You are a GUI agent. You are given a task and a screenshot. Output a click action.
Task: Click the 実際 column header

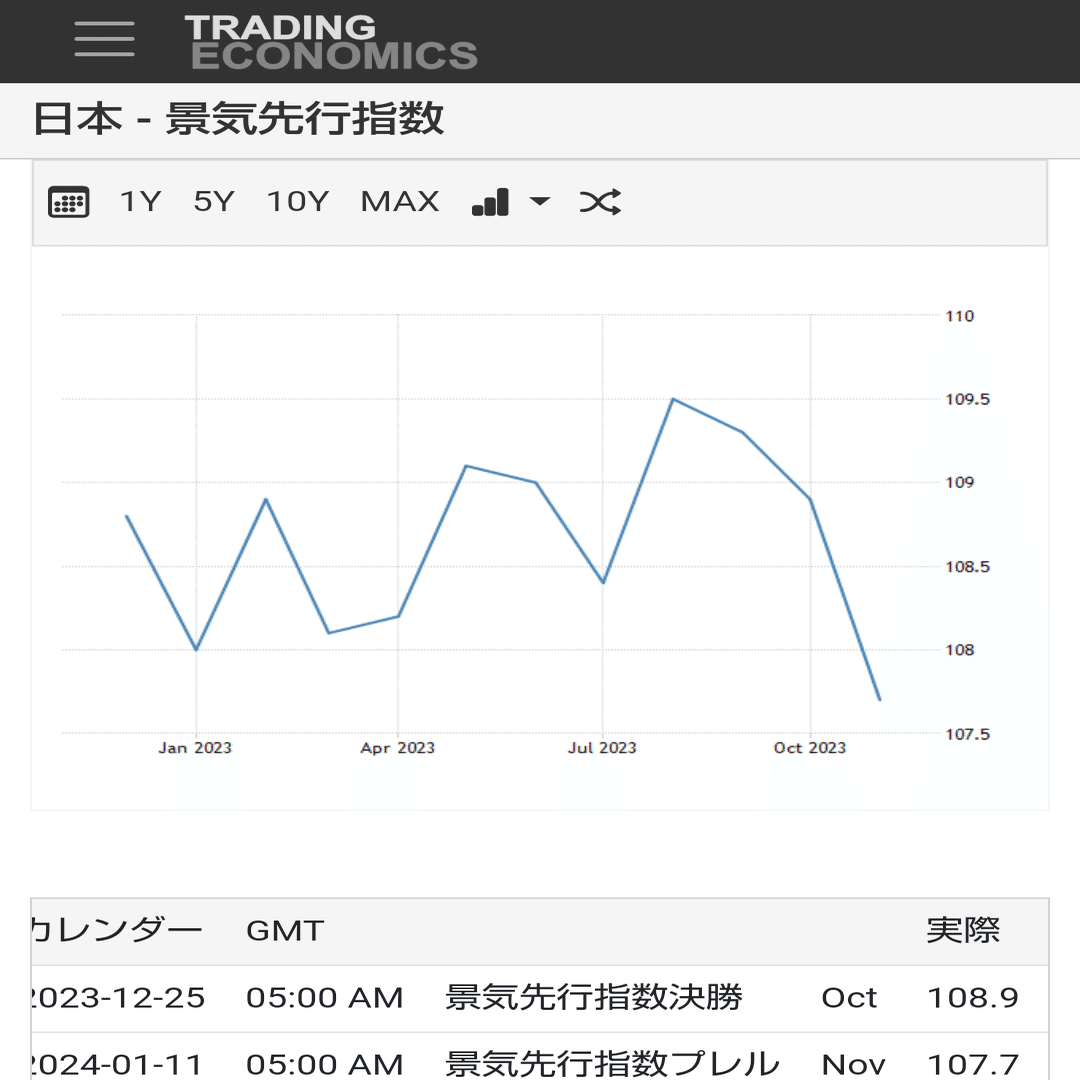962,930
